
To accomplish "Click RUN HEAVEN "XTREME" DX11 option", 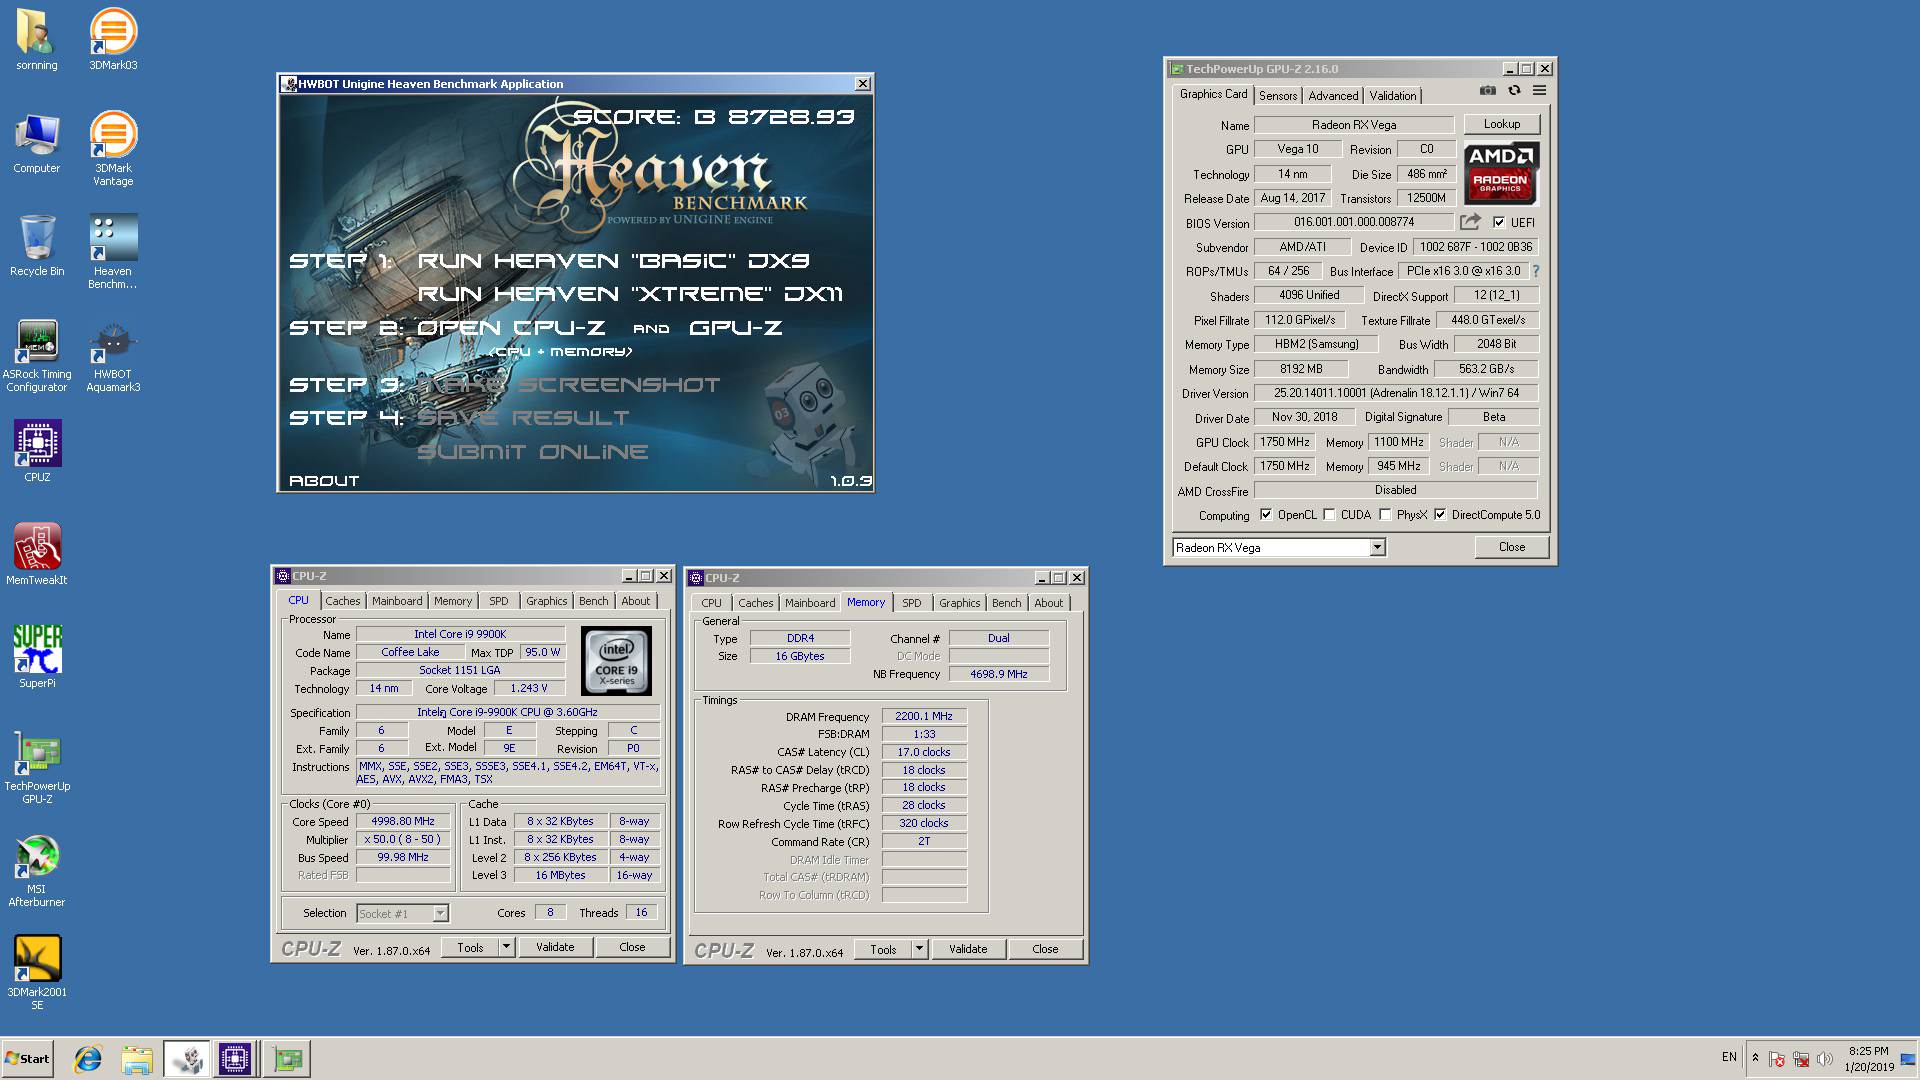I will (x=630, y=294).
